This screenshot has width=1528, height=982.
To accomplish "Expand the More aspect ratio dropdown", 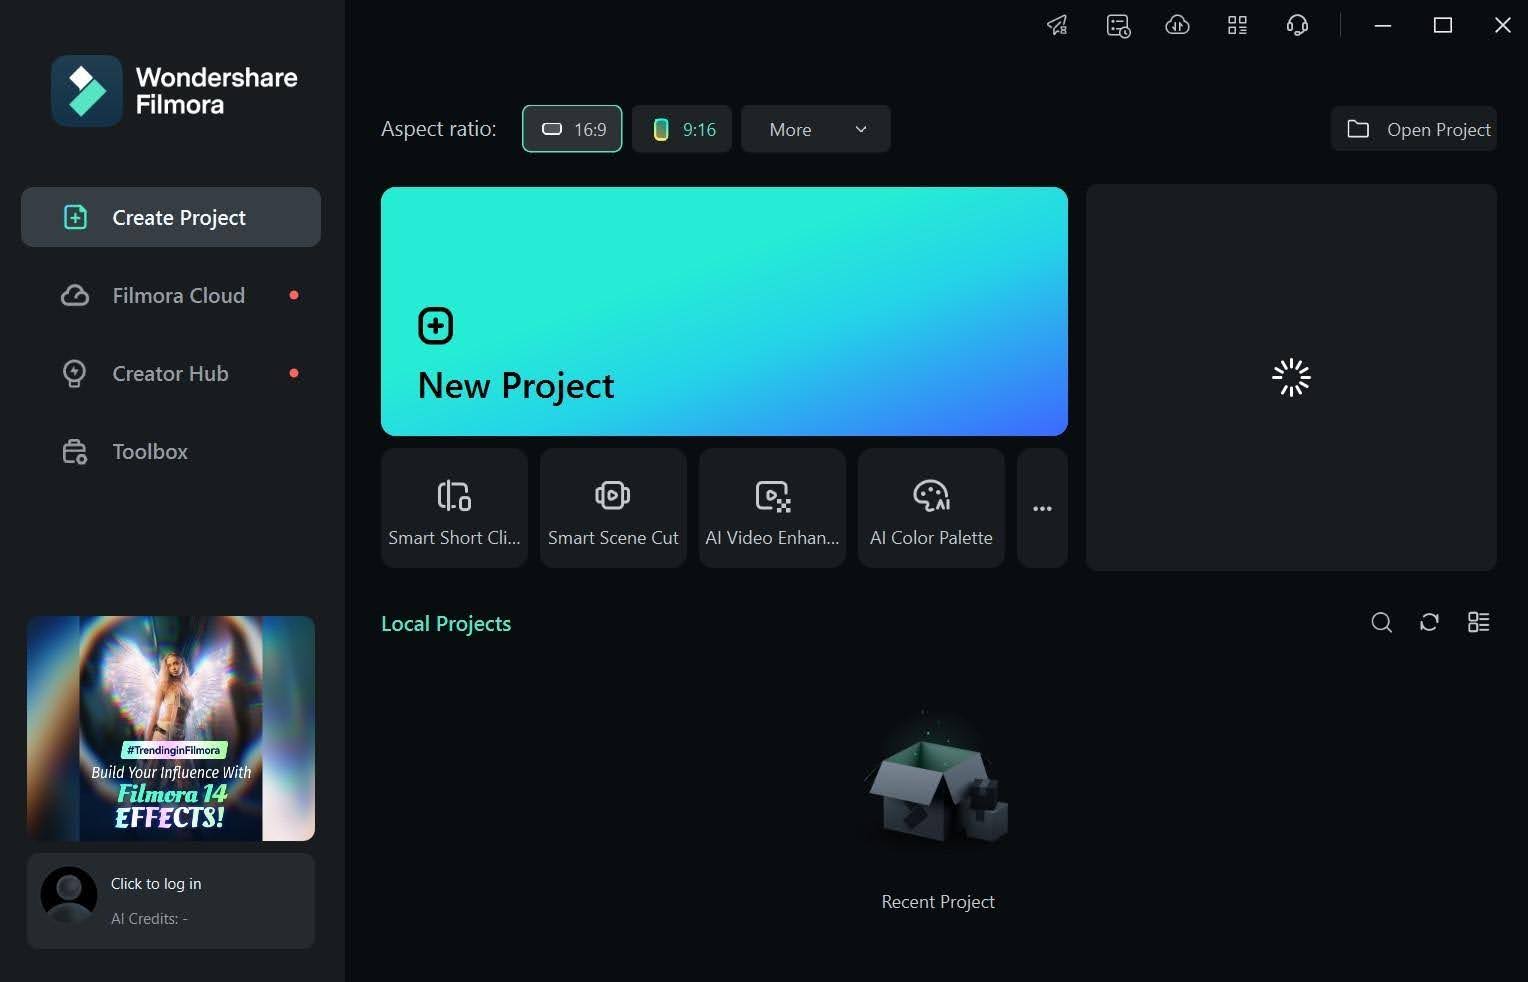I will point(815,129).
